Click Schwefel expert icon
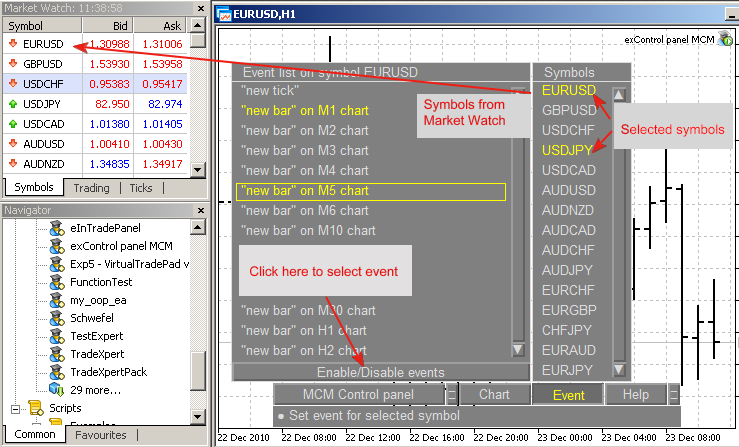The image size is (739, 447). click(57, 318)
